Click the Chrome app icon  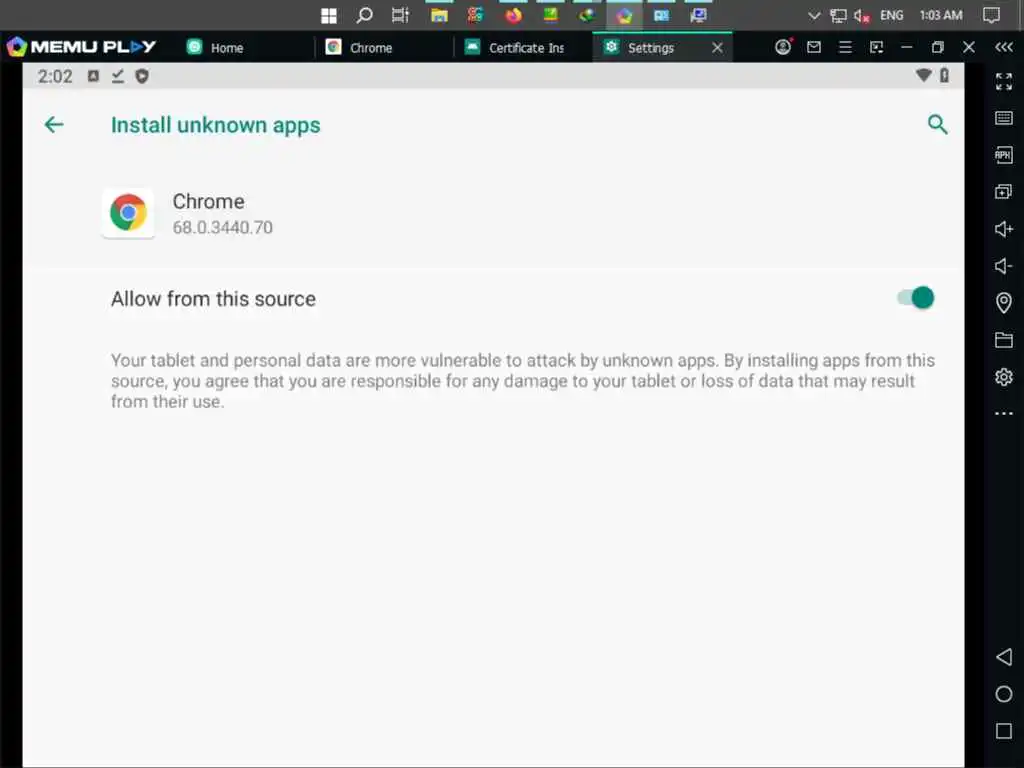(x=128, y=213)
